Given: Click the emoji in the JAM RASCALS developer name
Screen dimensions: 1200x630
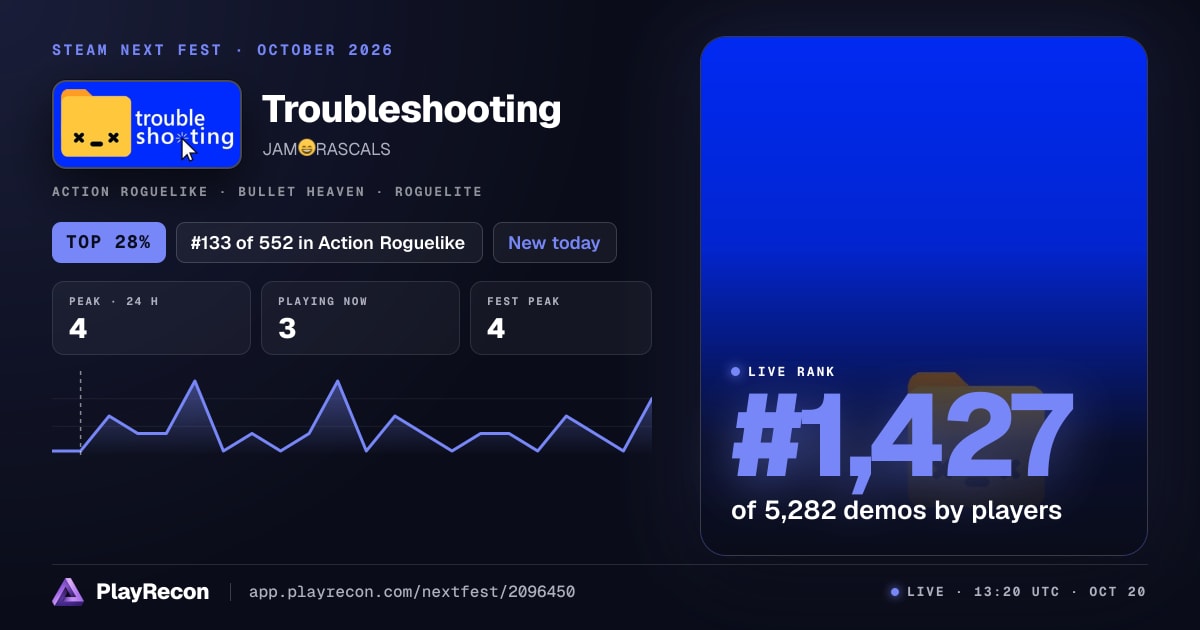Looking at the screenshot, I should tap(307, 149).
